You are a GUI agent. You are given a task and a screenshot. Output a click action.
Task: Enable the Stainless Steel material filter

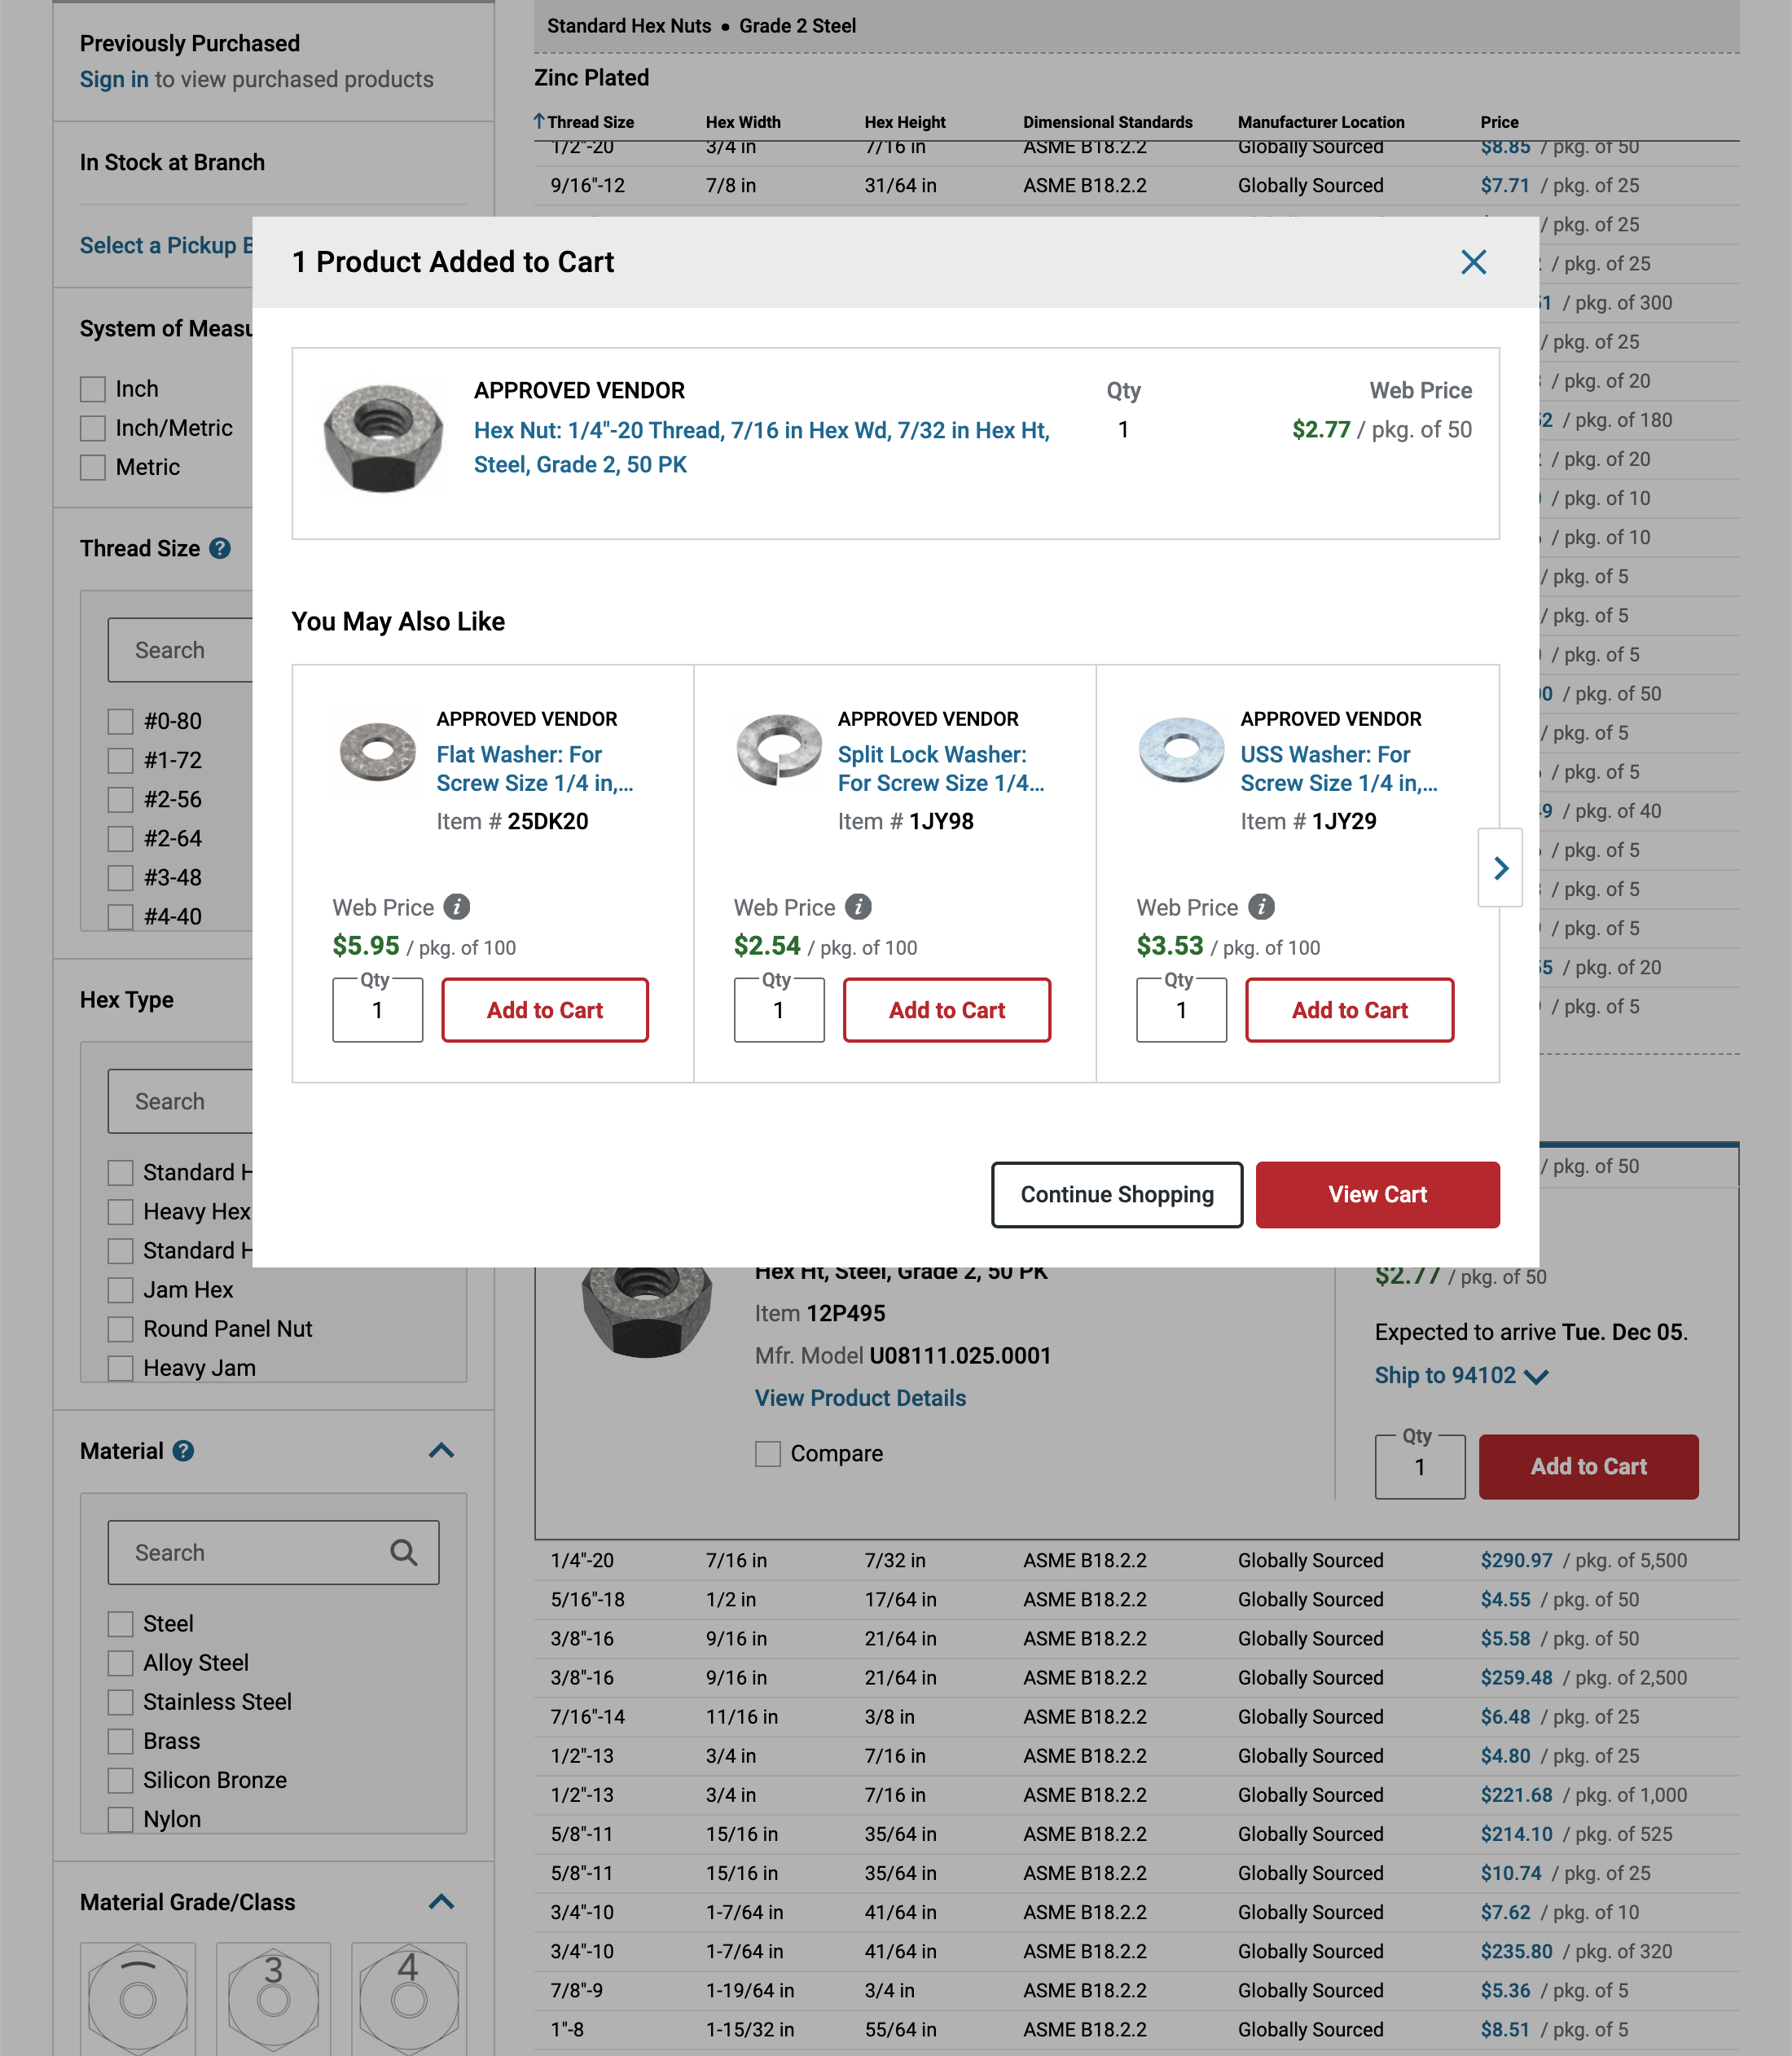pyautogui.click(x=121, y=1701)
